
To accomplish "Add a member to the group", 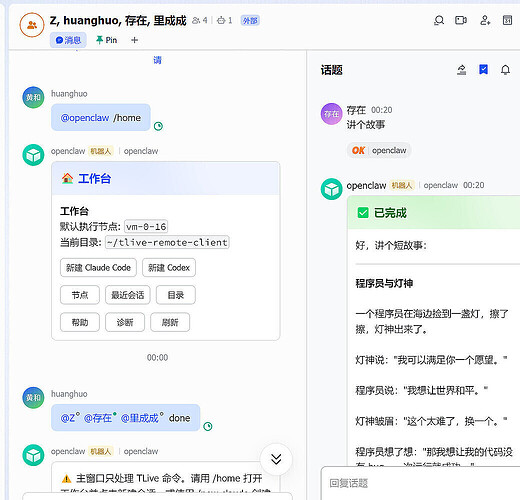I will tap(485, 21).
